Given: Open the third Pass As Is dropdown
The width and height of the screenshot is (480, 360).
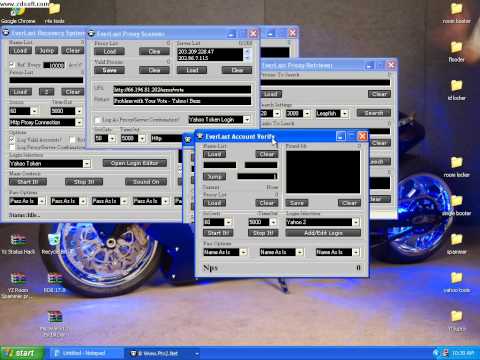Looking at the screenshot, I should pyautogui.click(x=124, y=201).
